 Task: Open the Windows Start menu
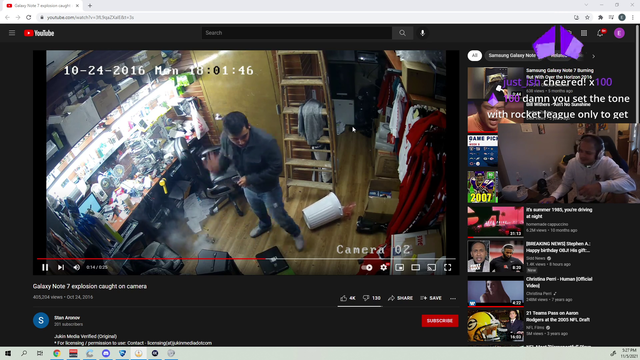(x=8, y=353)
